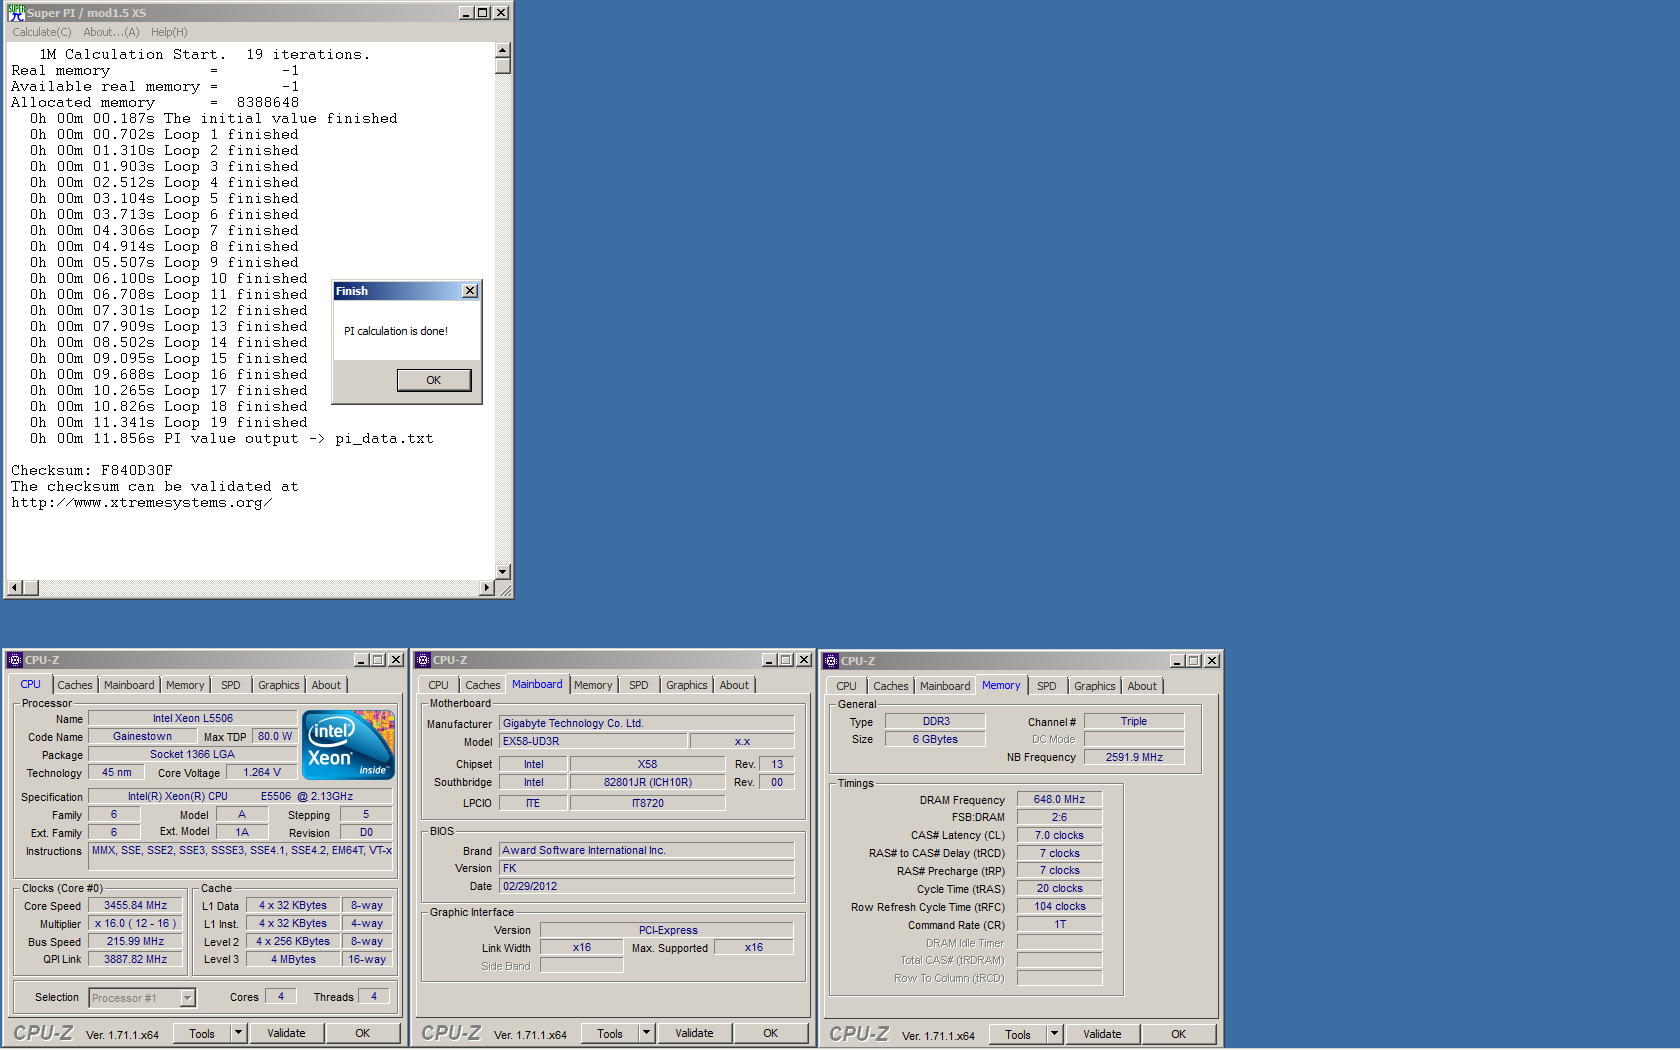Open About tab in first CPU-Z

[x=326, y=685]
